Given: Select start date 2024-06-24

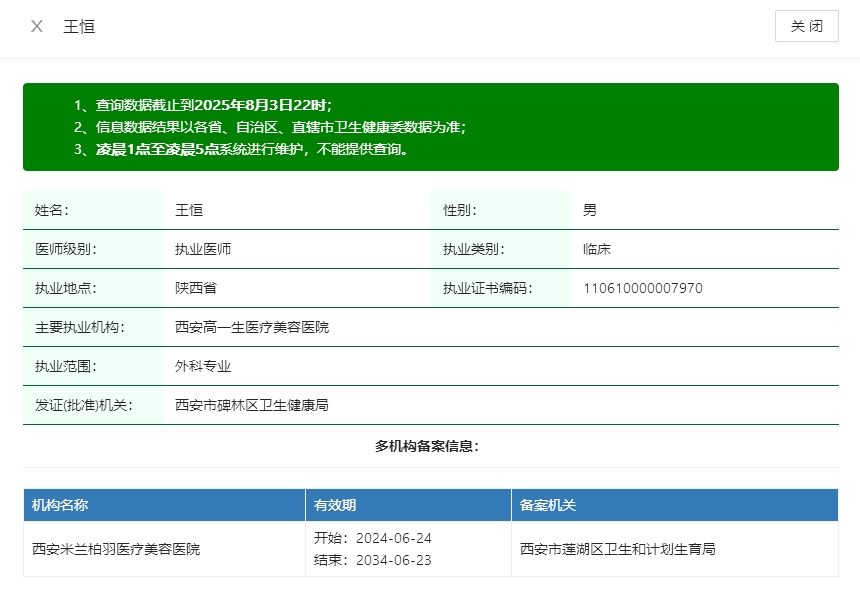Looking at the screenshot, I should point(394,538).
